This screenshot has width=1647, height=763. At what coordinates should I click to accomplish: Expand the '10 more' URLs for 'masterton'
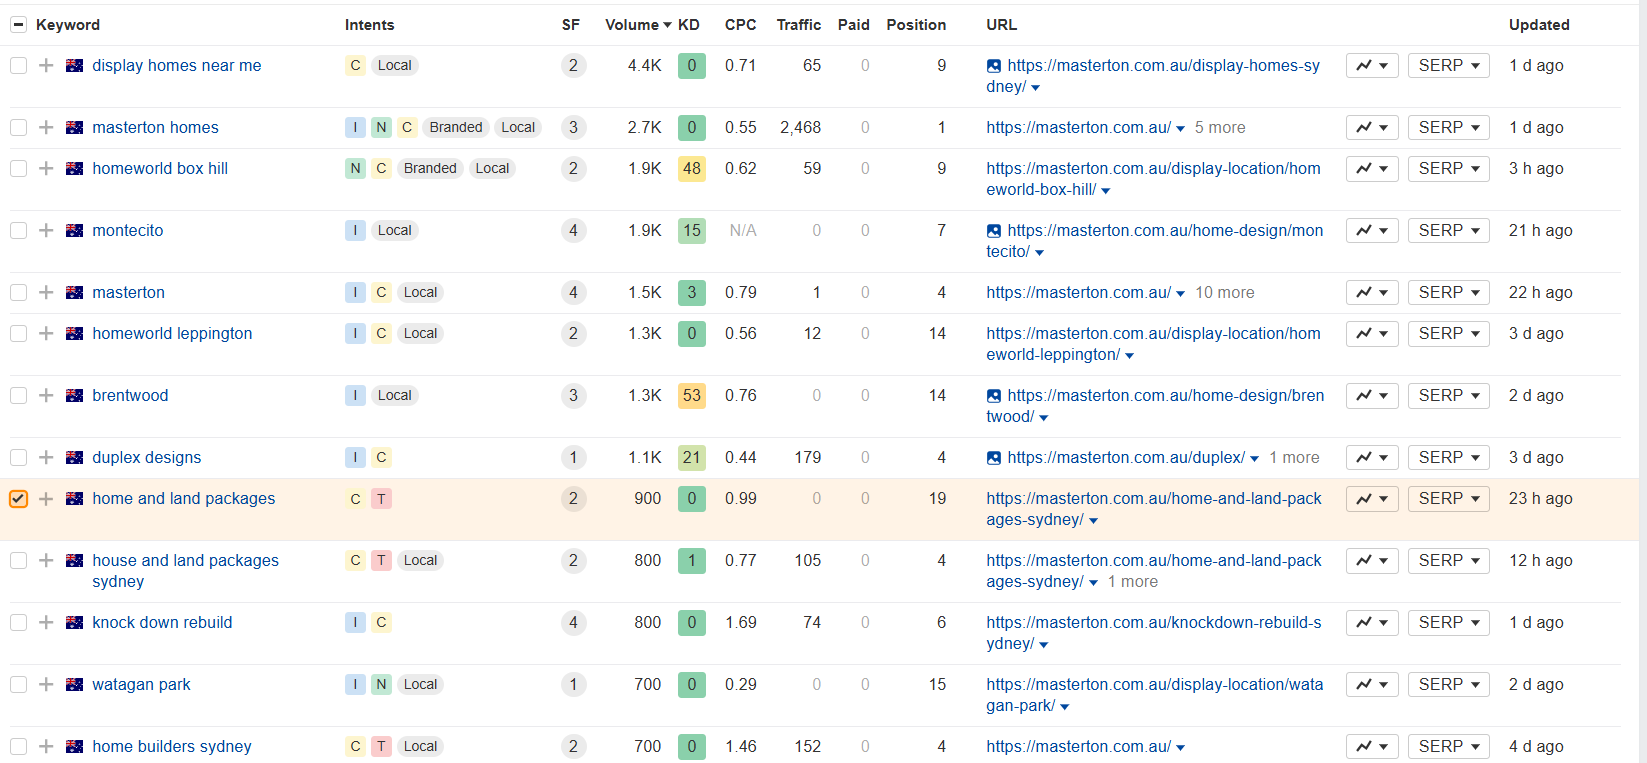pyautogui.click(x=1224, y=293)
